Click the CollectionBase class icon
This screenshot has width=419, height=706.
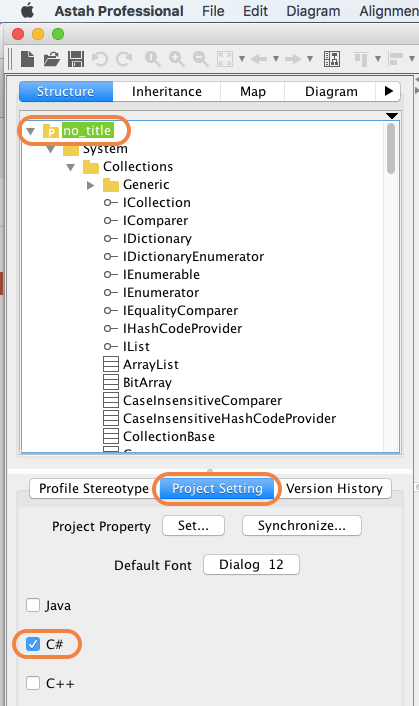[111, 436]
